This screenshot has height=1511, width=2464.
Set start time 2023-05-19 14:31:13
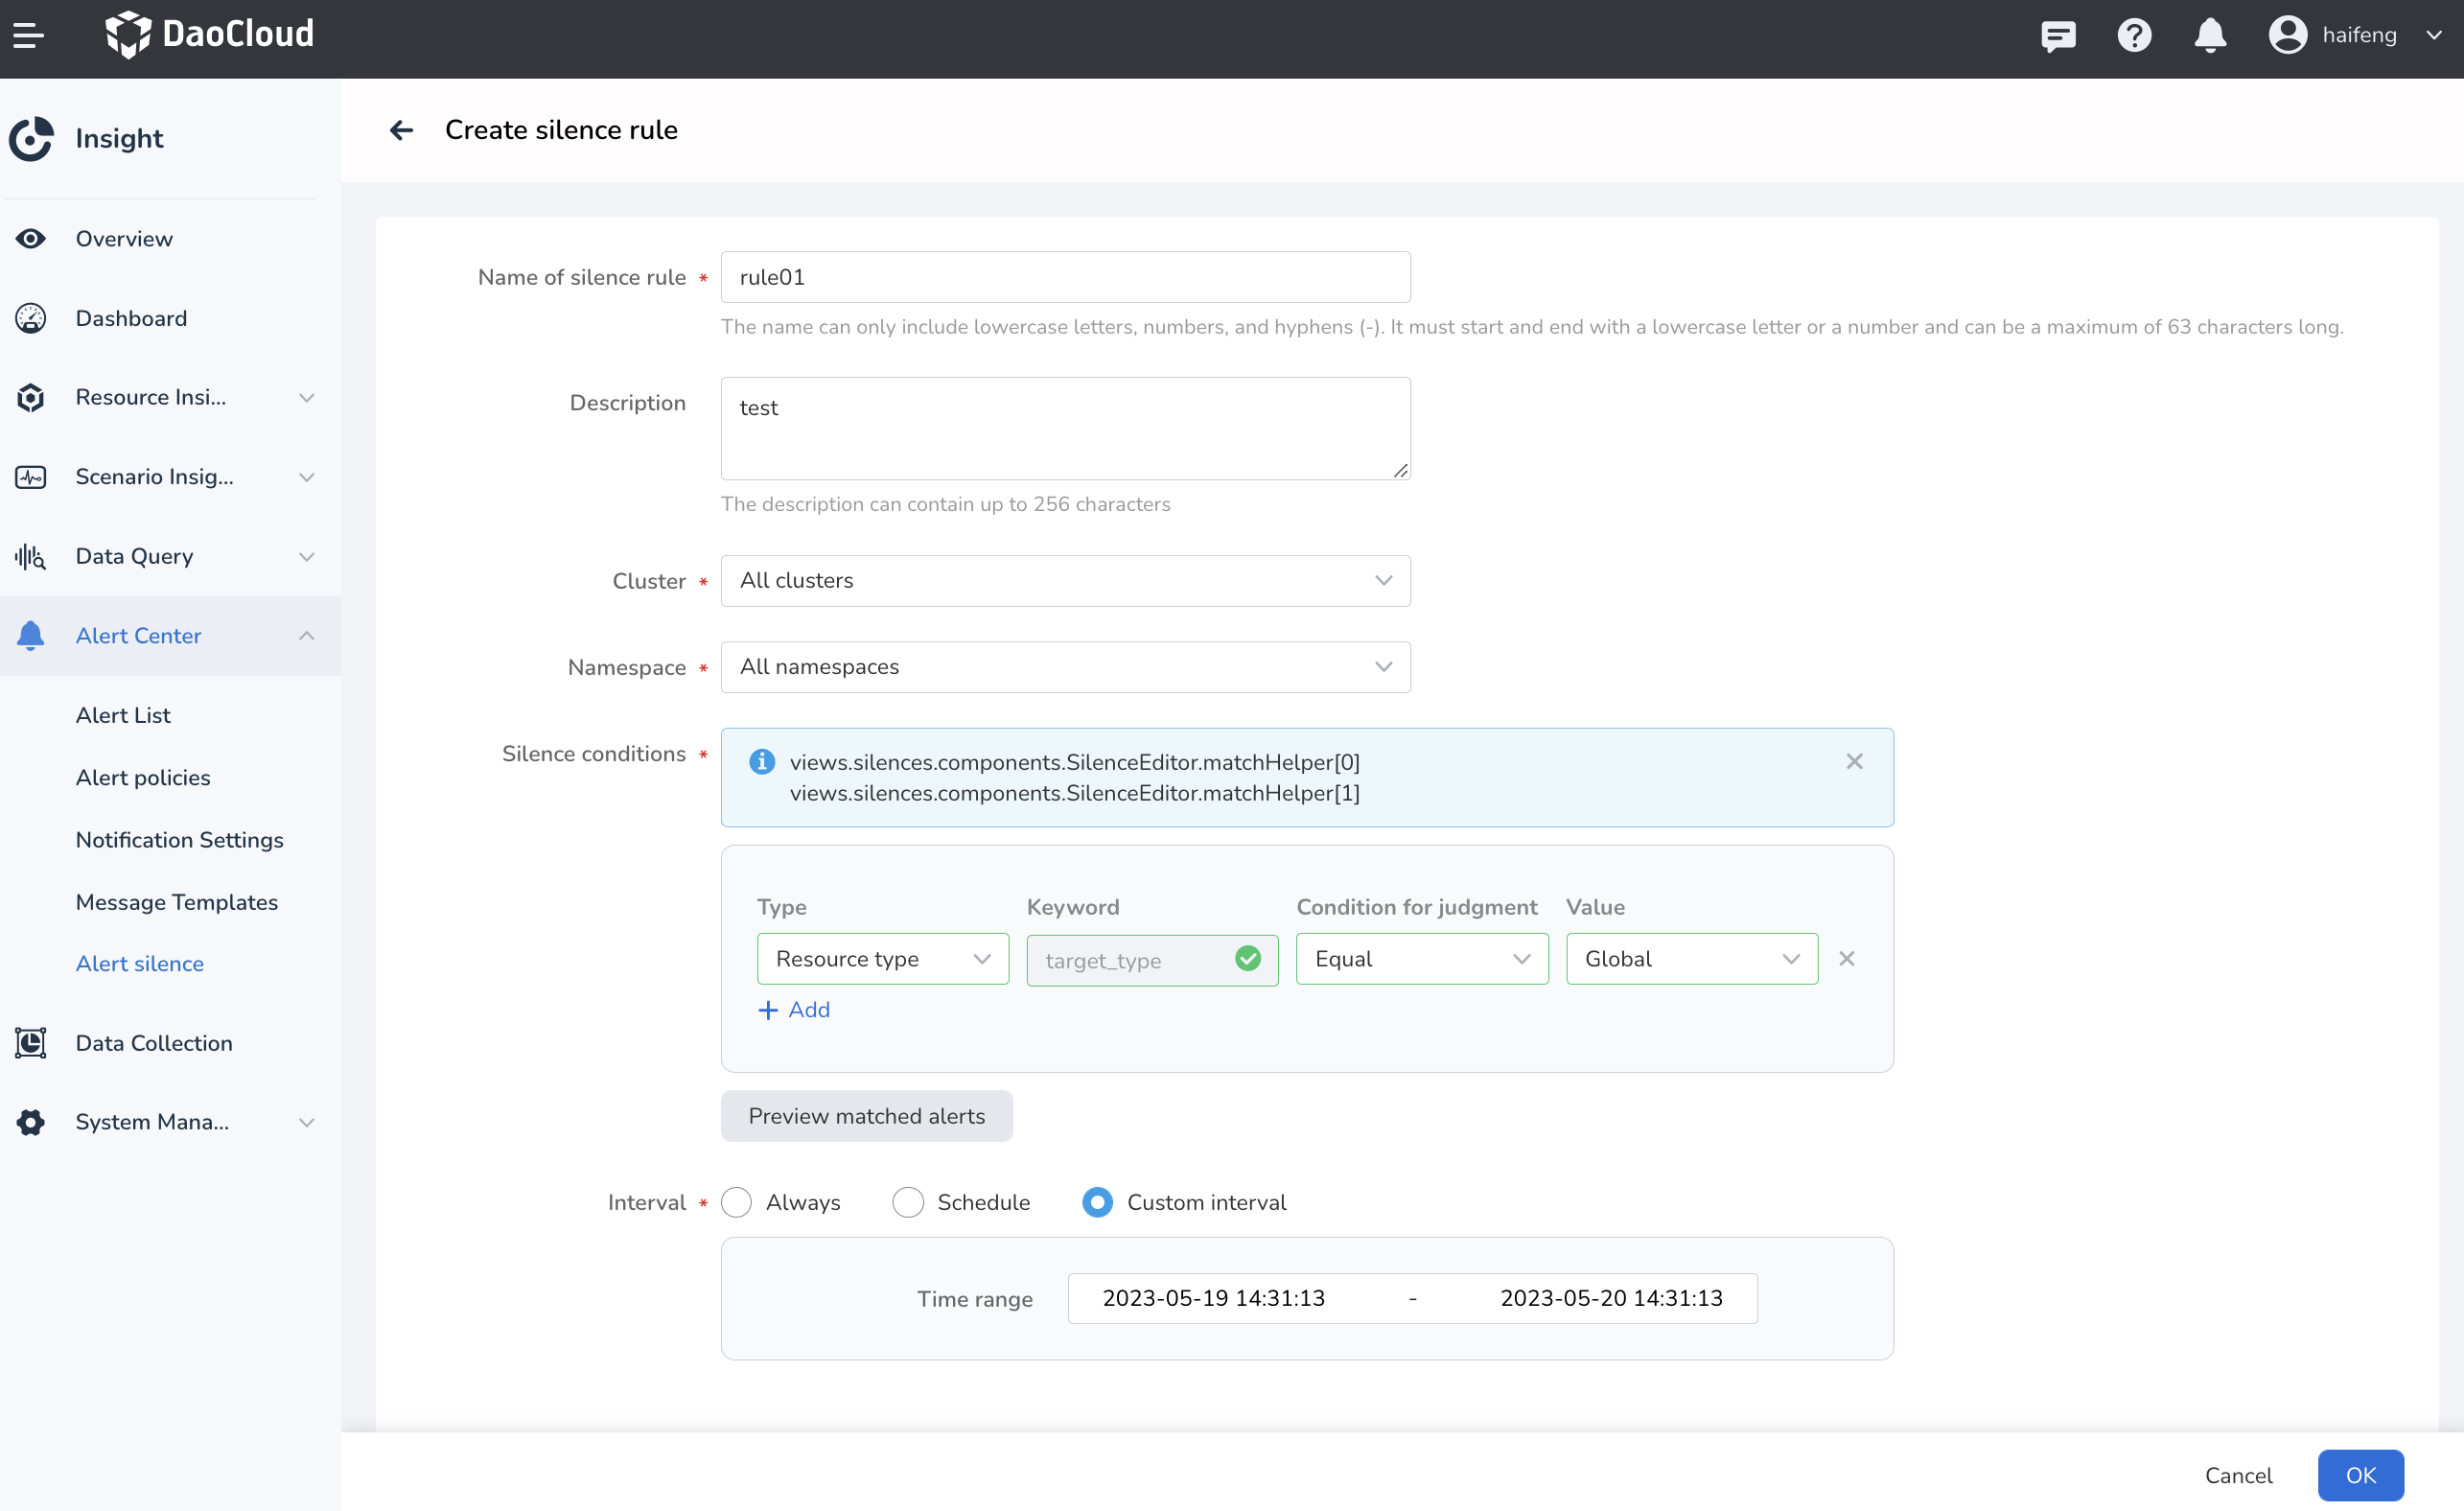click(x=1213, y=1298)
